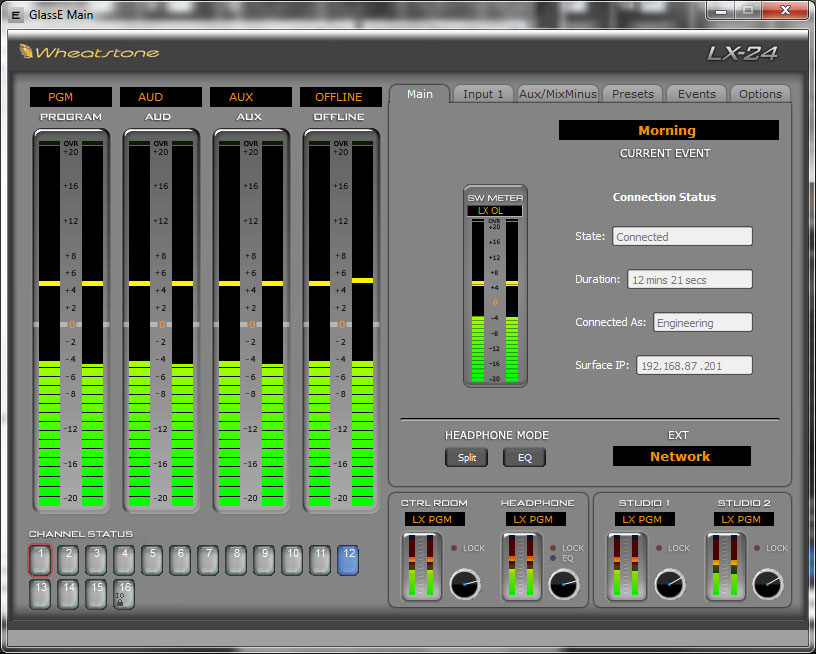
Task: Switch to the Input 1 tab
Action: click(x=483, y=94)
